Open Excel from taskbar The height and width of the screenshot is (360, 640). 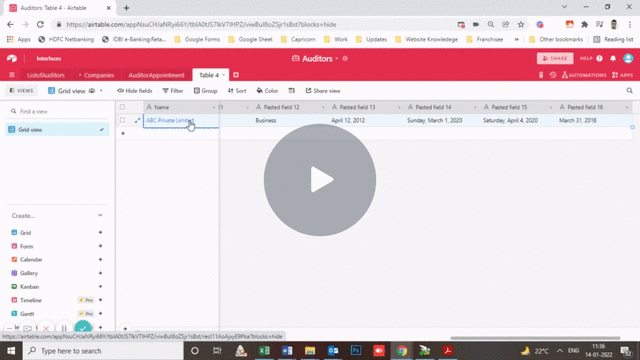tap(264, 351)
